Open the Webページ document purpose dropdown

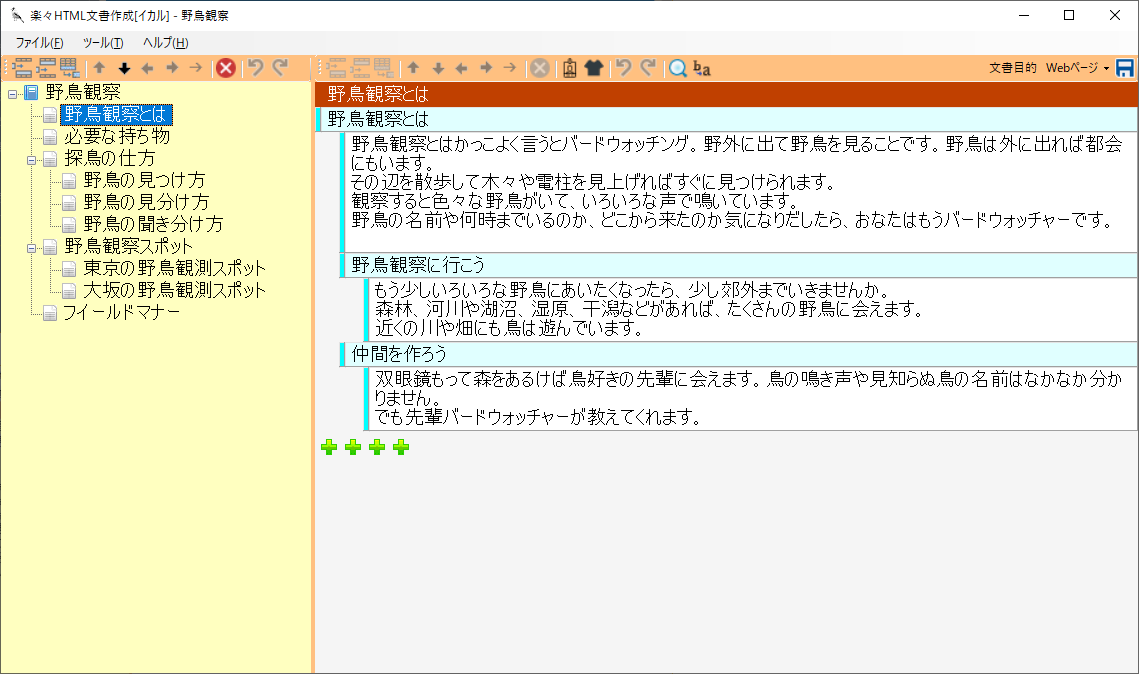tap(1077, 68)
